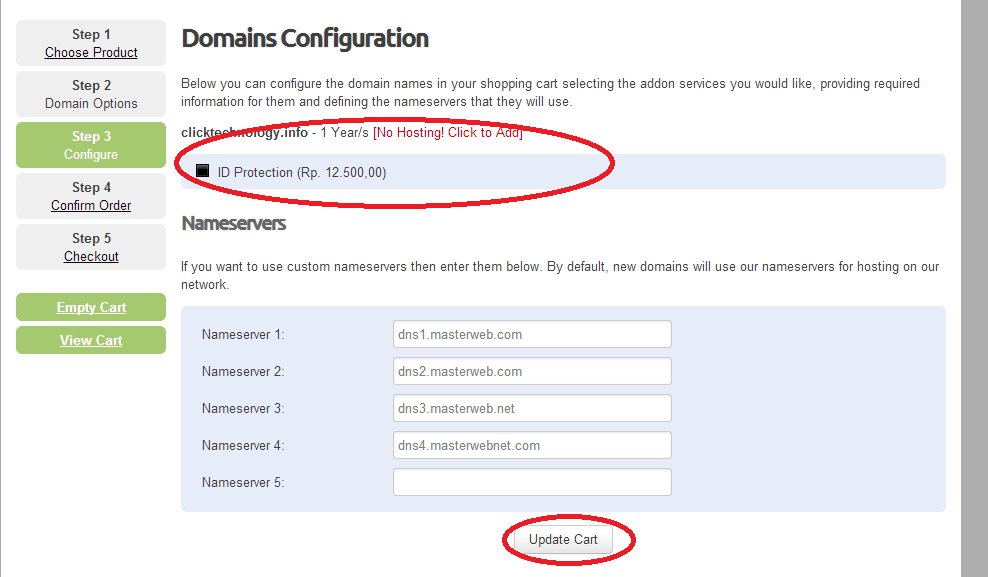Viewport: 988px width, 577px height.
Task: Tick the ID Protection checkbox
Action: pos(202,171)
